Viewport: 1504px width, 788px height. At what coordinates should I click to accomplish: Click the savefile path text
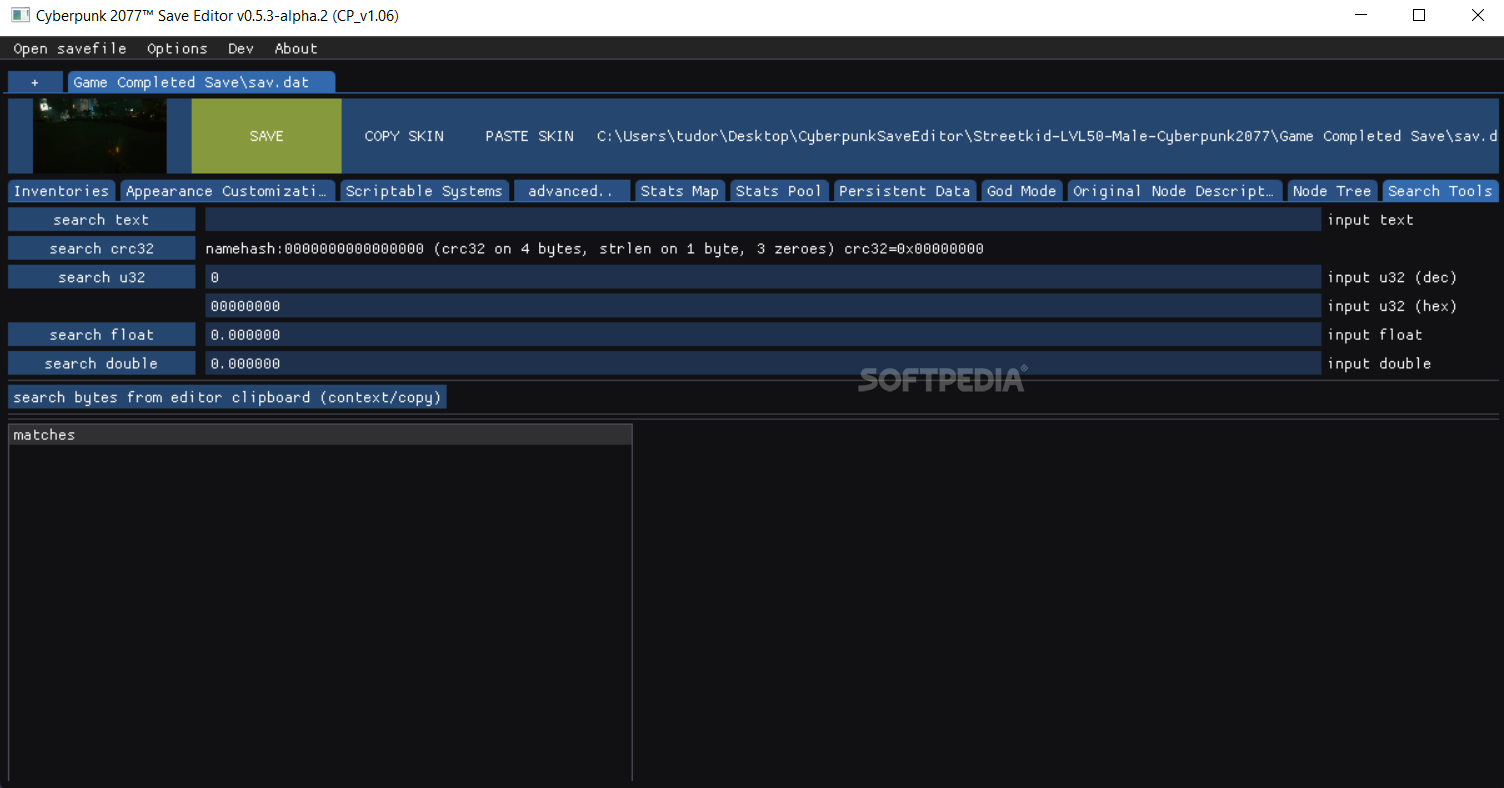tap(1047, 136)
